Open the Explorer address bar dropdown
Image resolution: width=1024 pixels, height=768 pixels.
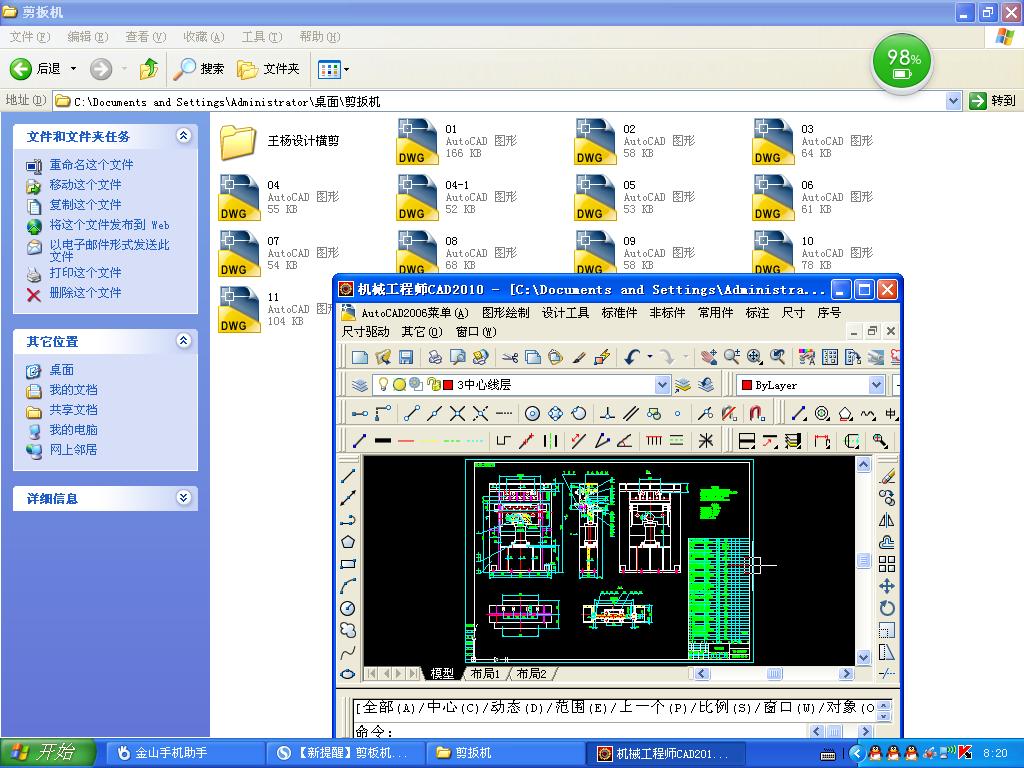click(x=953, y=101)
